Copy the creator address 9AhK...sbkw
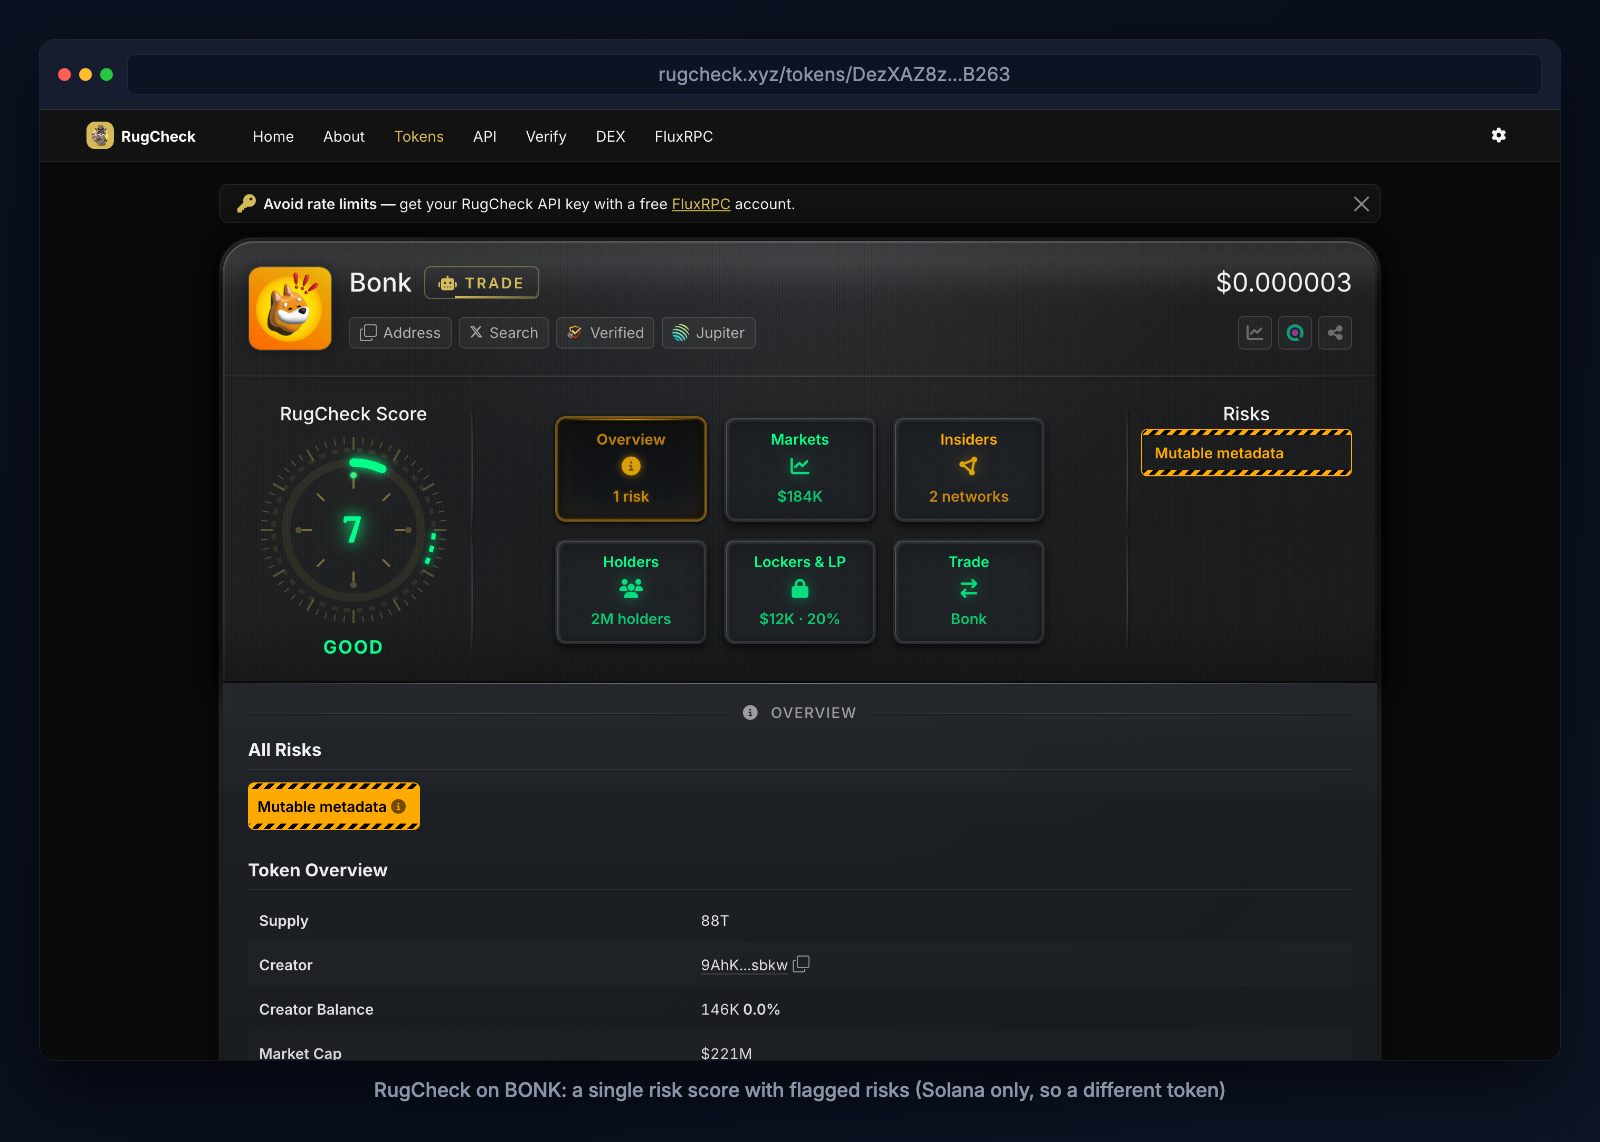The width and height of the screenshot is (1600, 1142). pyautogui.click(x=801, y=964)
